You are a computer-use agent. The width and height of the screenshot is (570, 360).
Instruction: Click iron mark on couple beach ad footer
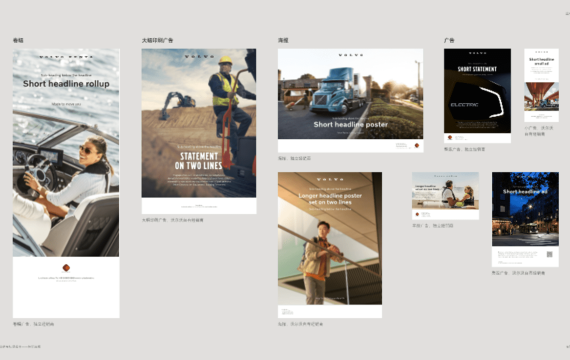(417, 215)
